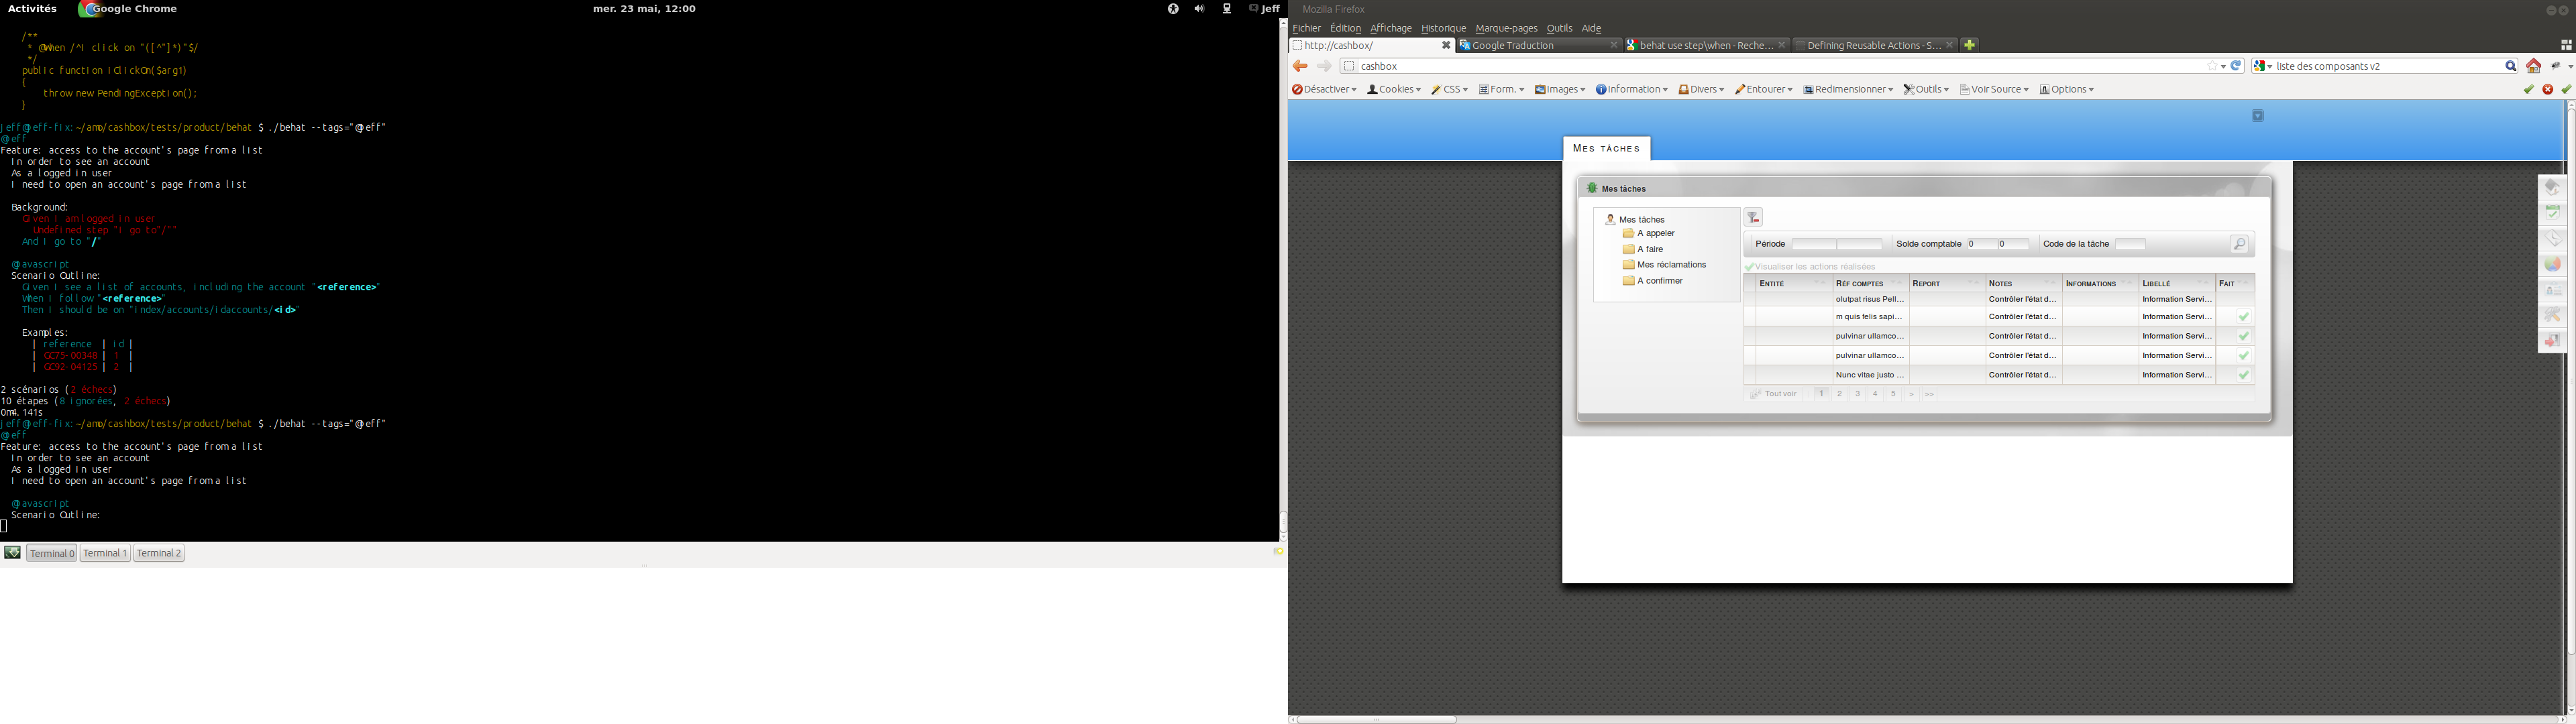The width and height of the screenshot is (2576, 724).
Task: Bookmark page with star icon
Action: tap(2211, 66)
